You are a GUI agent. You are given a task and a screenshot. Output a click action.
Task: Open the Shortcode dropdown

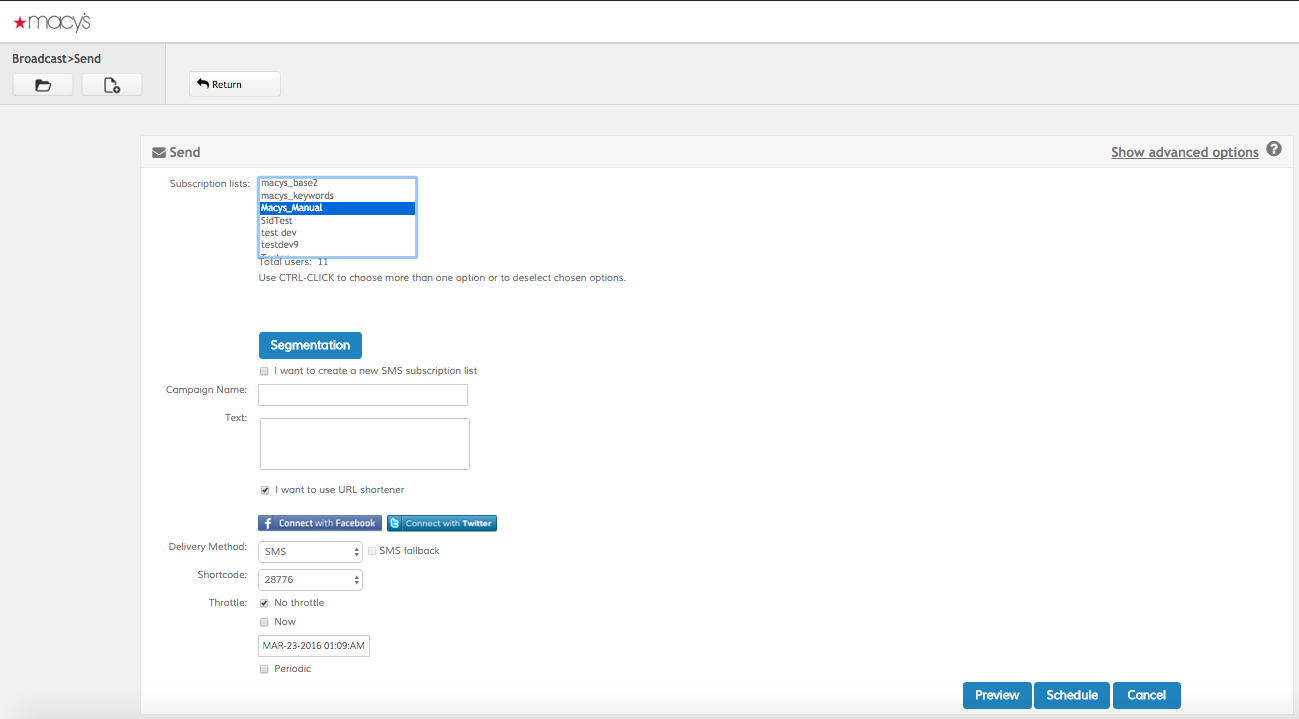click(x=310, y=580)
